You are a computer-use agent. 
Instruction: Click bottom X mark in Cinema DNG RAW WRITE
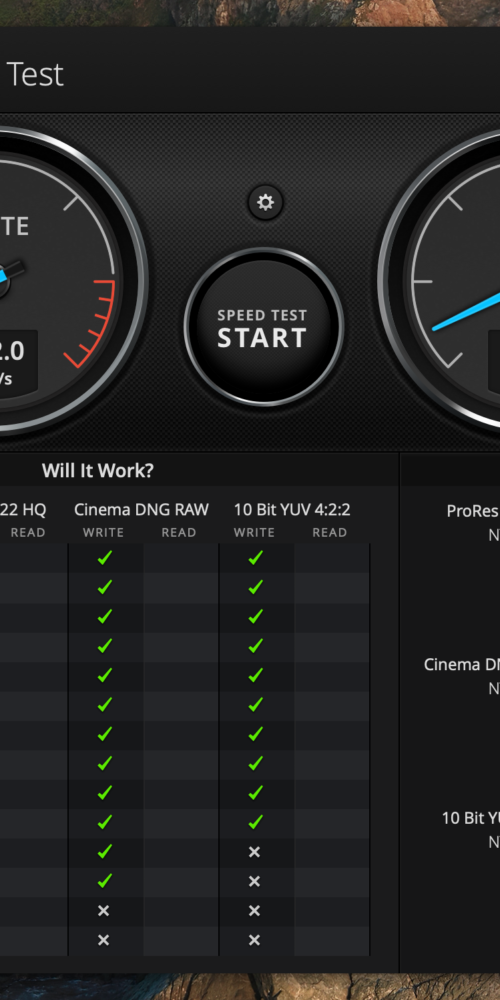pyautogui.click(x=103, y=940)
